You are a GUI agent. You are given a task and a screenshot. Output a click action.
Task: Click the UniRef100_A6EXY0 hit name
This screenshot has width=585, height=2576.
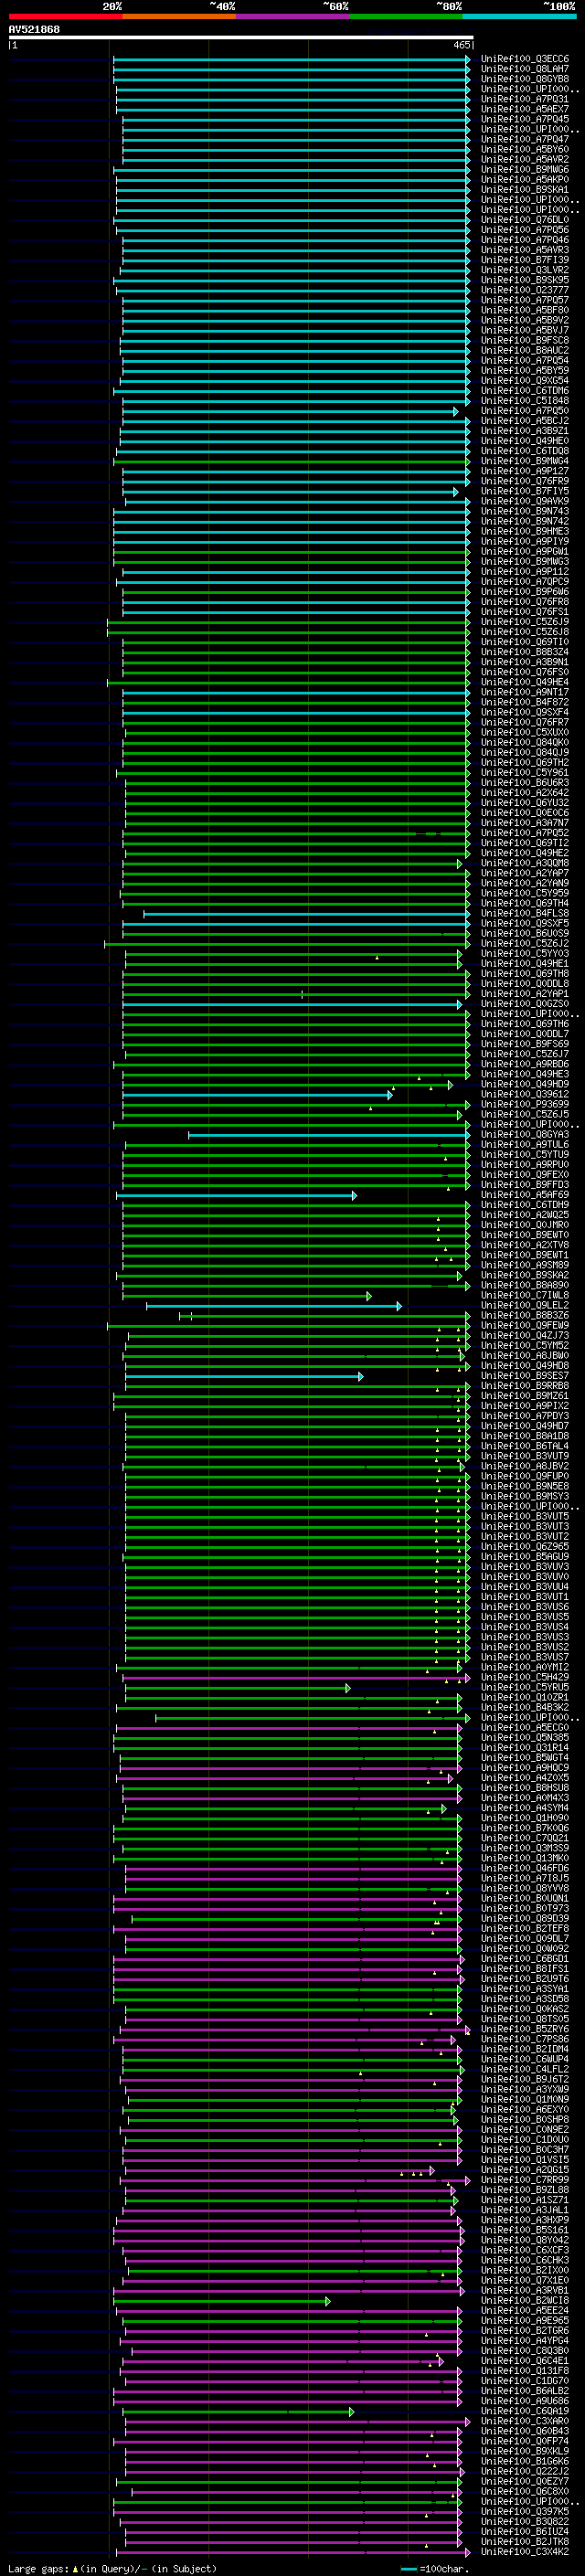[525, 2109]
